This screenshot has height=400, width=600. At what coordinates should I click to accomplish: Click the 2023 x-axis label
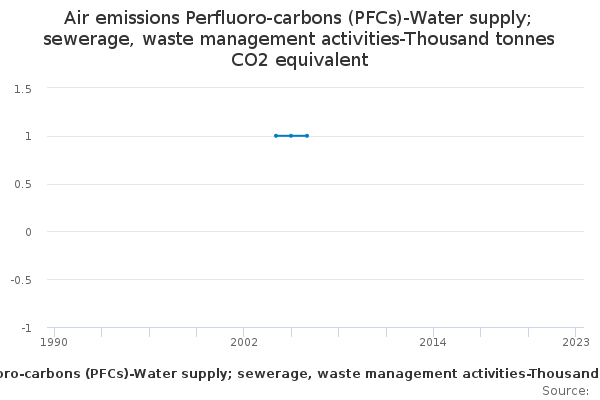(575, 342)
